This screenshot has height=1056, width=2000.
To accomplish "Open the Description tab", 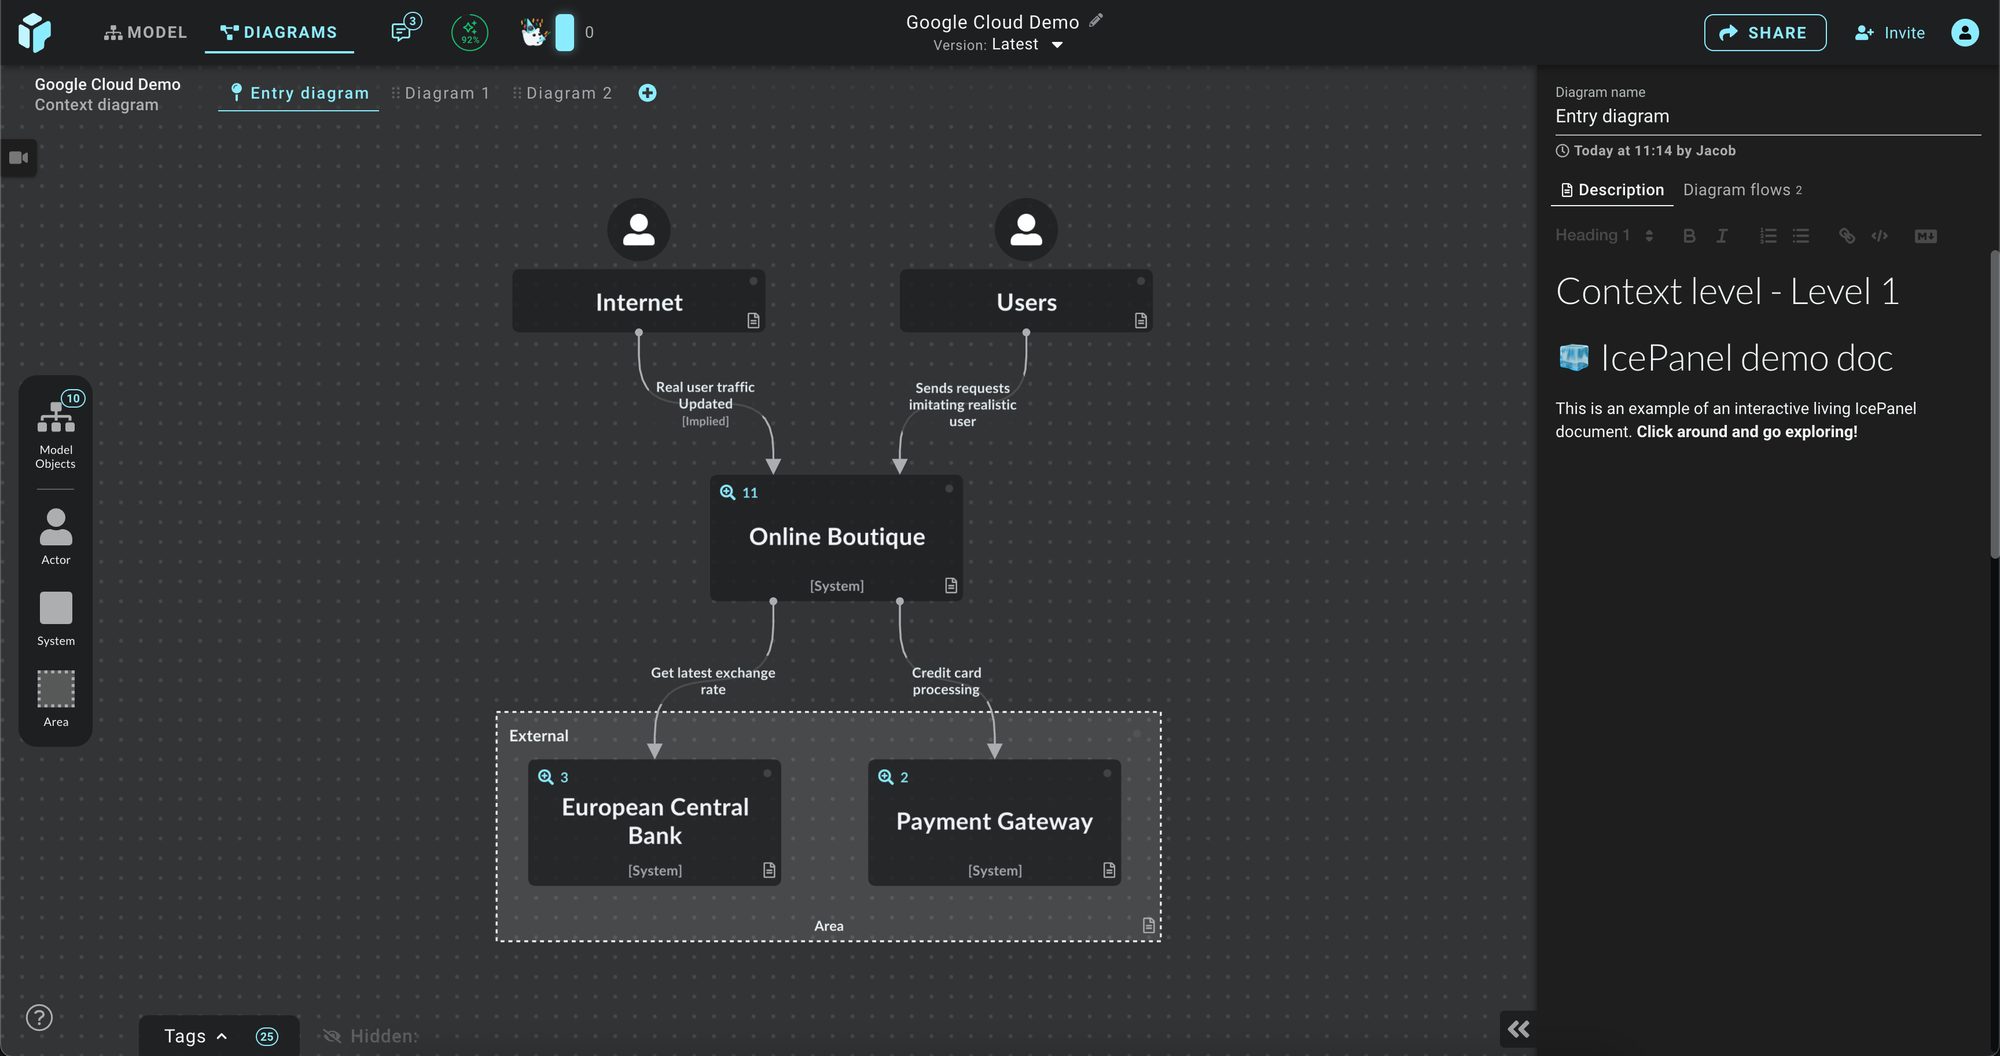I will coord(1612,190).
